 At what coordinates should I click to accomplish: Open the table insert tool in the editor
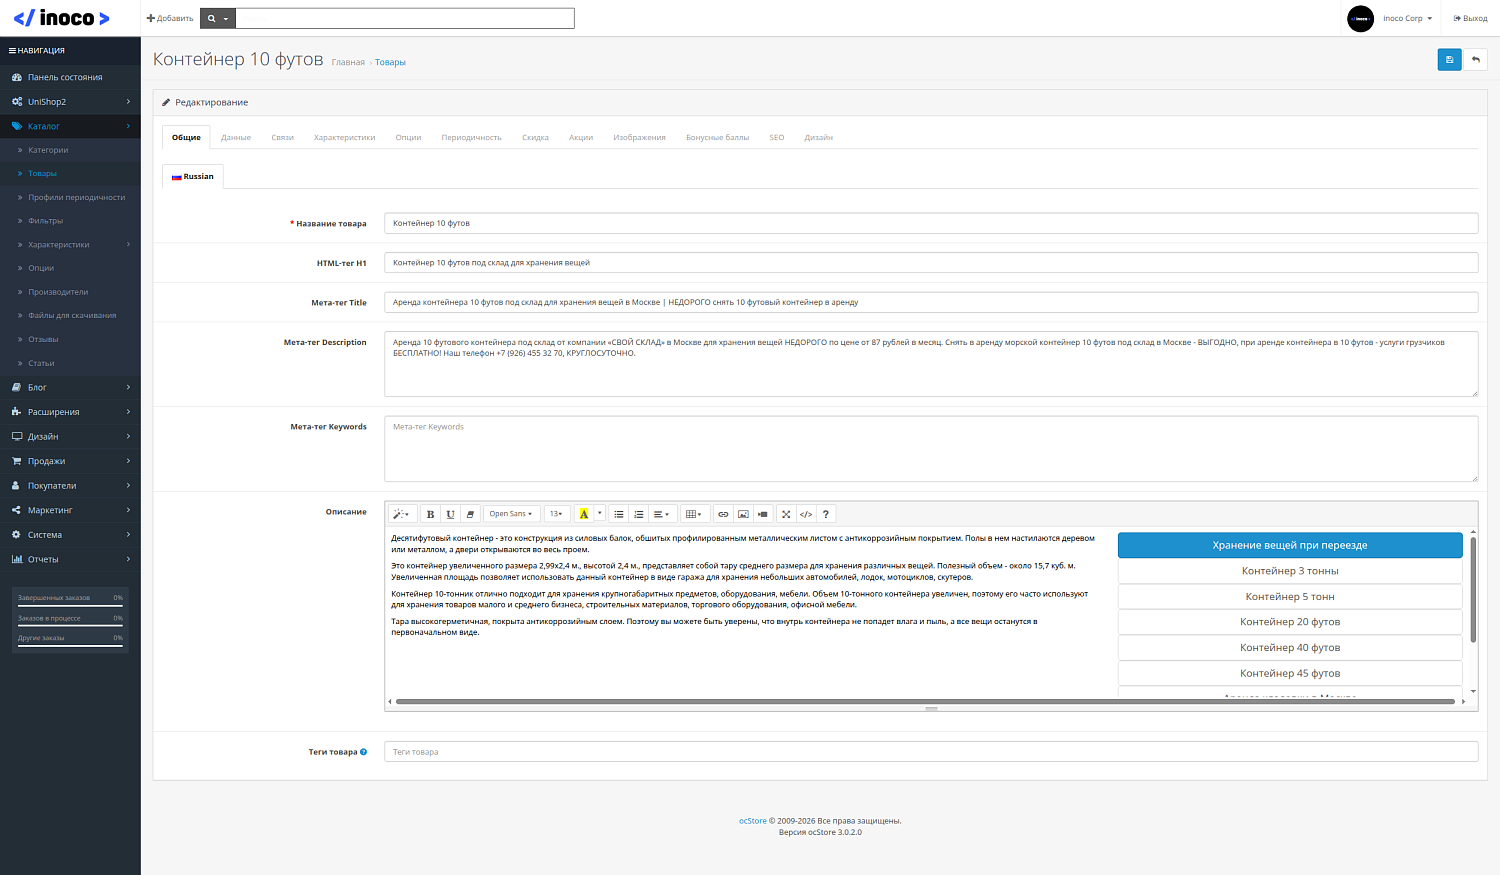coord(691,513)
